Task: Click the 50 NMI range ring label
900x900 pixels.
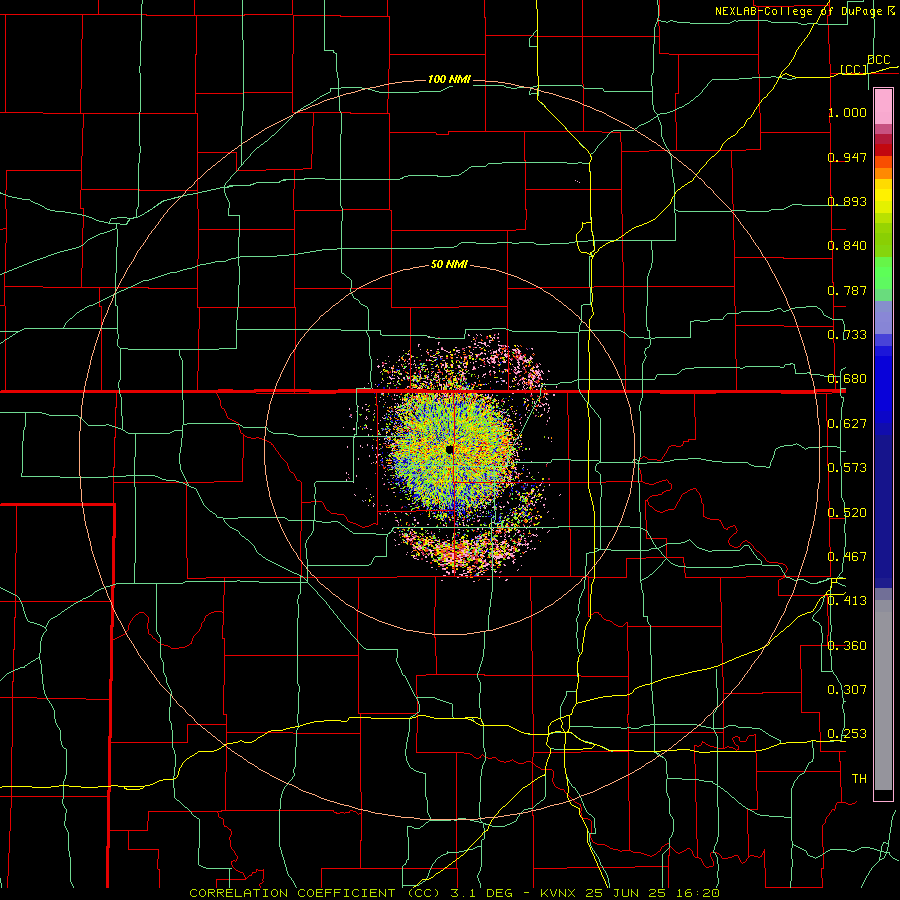Action: point(449,264)
